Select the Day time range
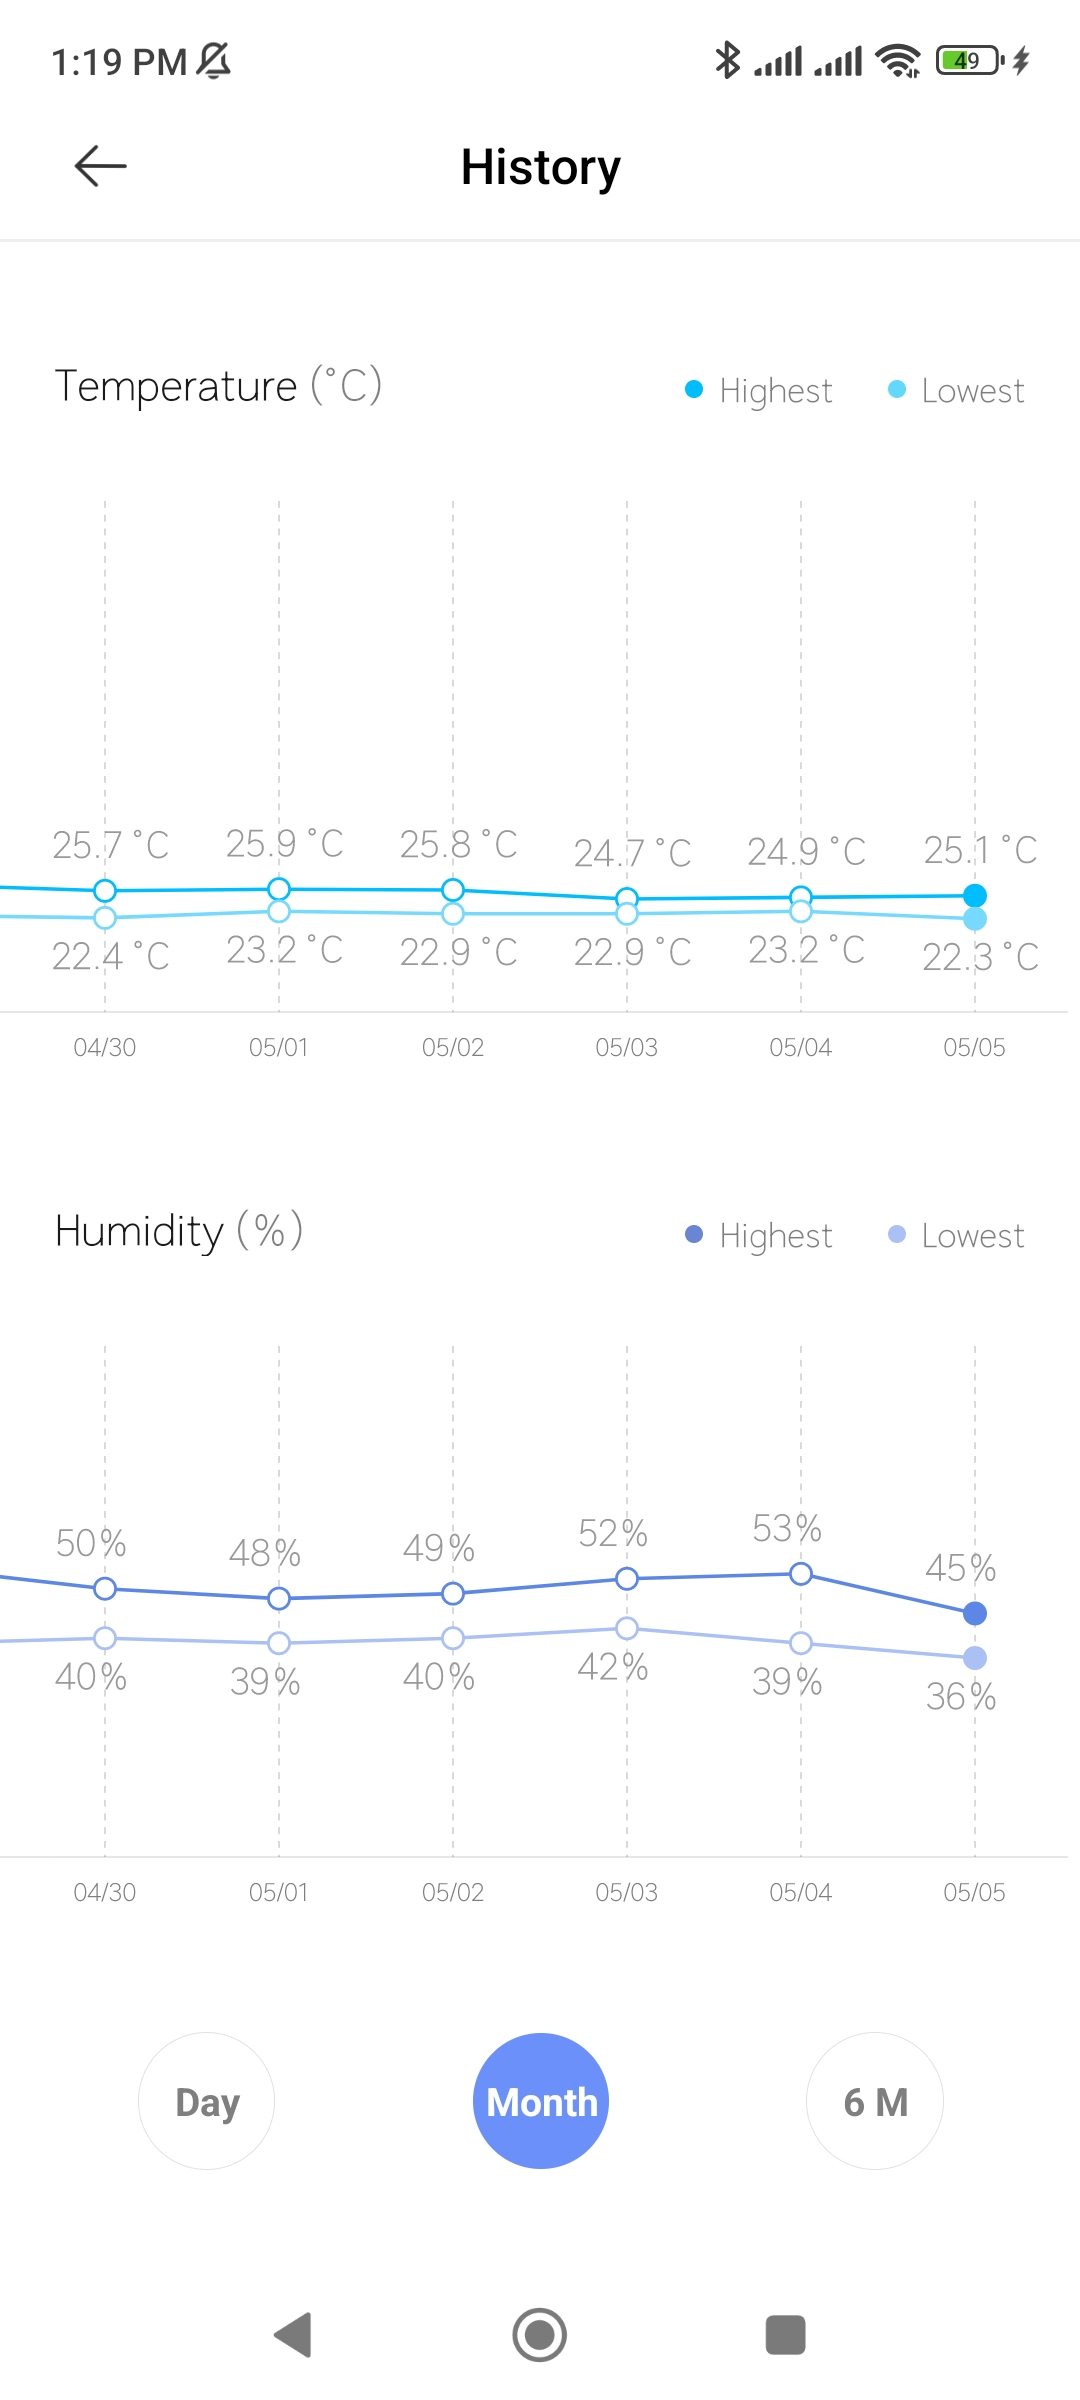1080x2400 pixels. tap(207, 2101)
